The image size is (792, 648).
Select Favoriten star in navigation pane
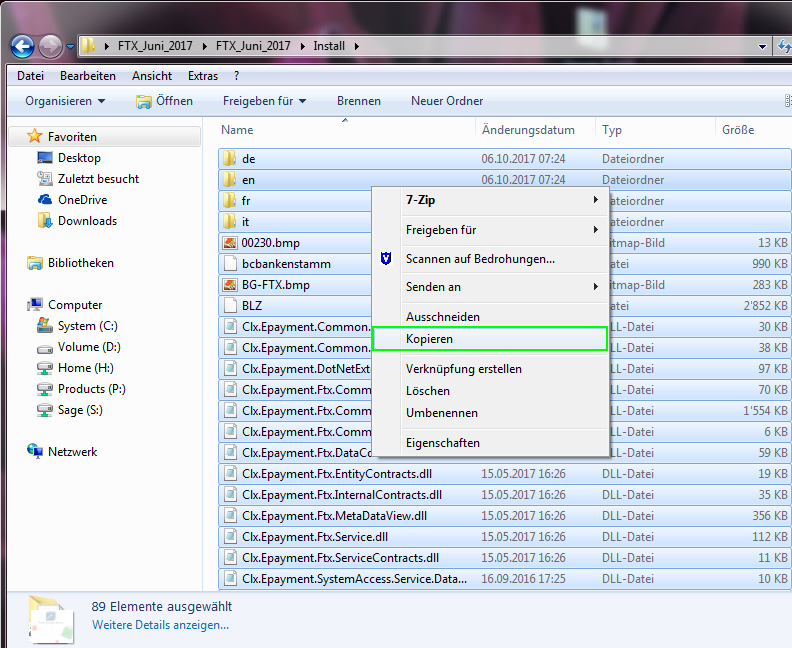click(x=34, y=136)
